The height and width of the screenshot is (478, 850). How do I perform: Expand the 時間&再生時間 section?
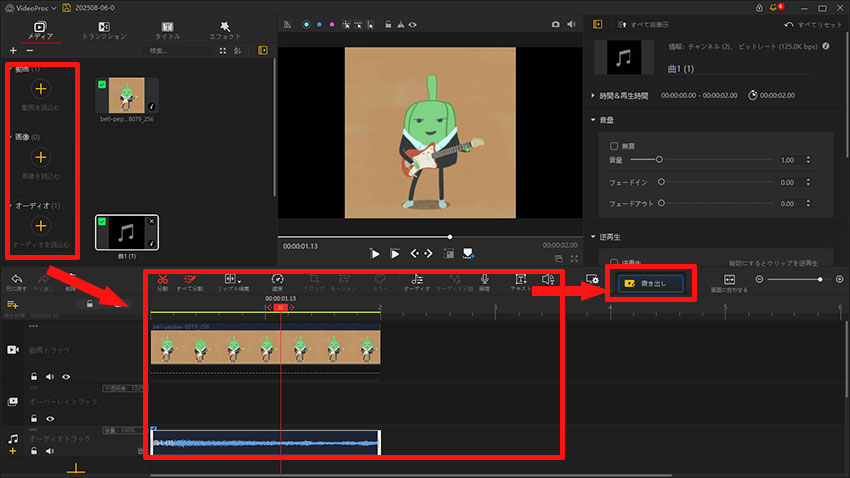point(593,95)
